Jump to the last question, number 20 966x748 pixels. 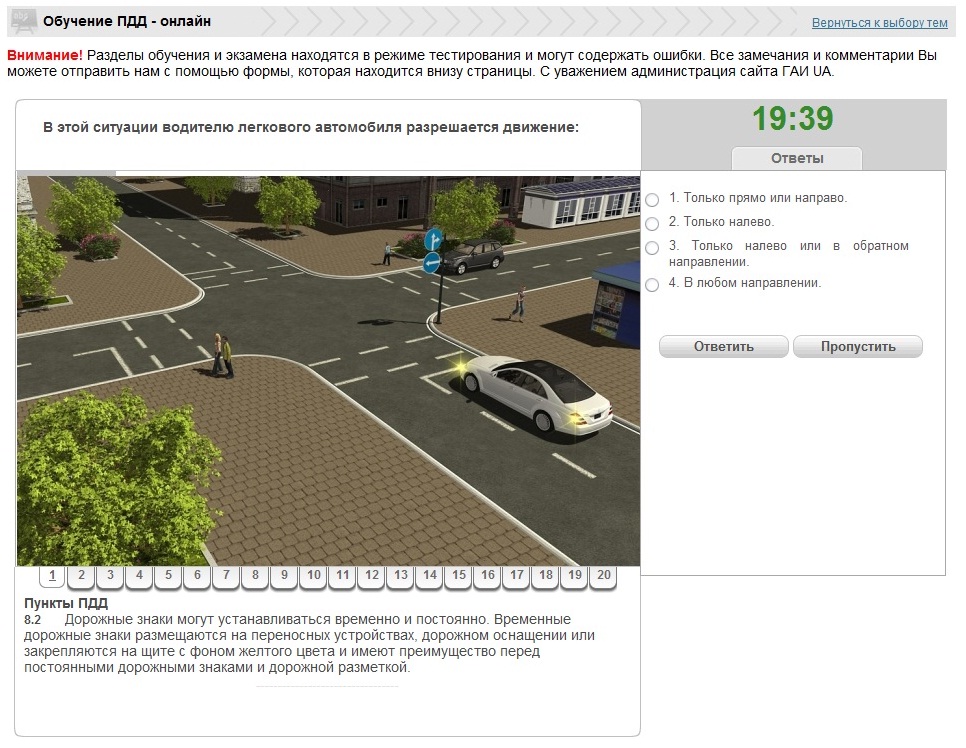[603, 576]
